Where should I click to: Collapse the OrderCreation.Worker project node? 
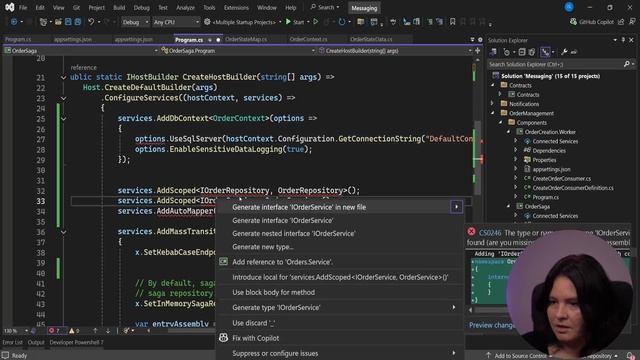[508, 132]
